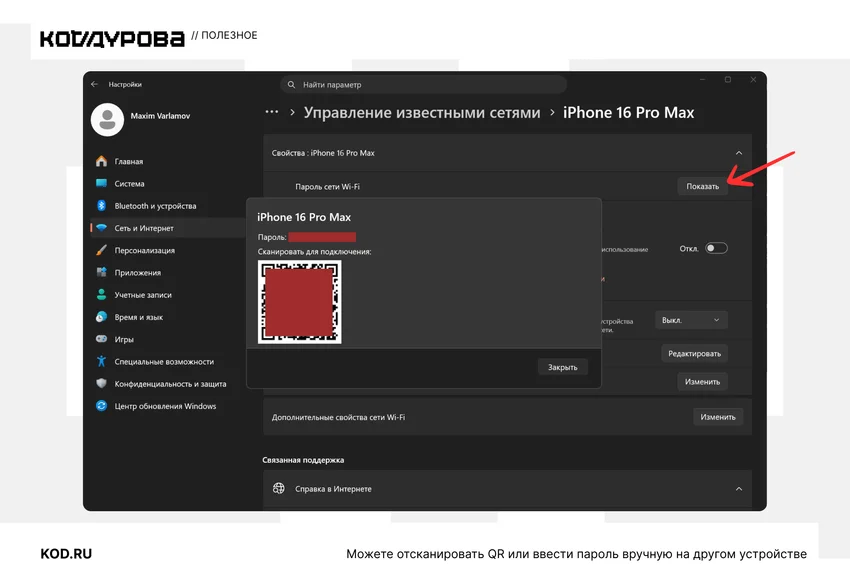Screen dimensions: 850x582
Task: Click the Редактировать button
Action: (x=694, y=353)
